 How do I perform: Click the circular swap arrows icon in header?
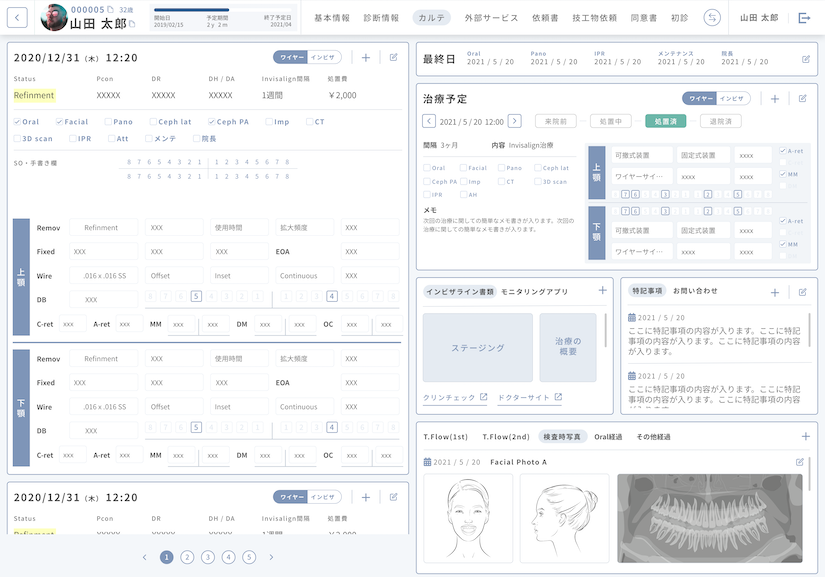point(712,17)
